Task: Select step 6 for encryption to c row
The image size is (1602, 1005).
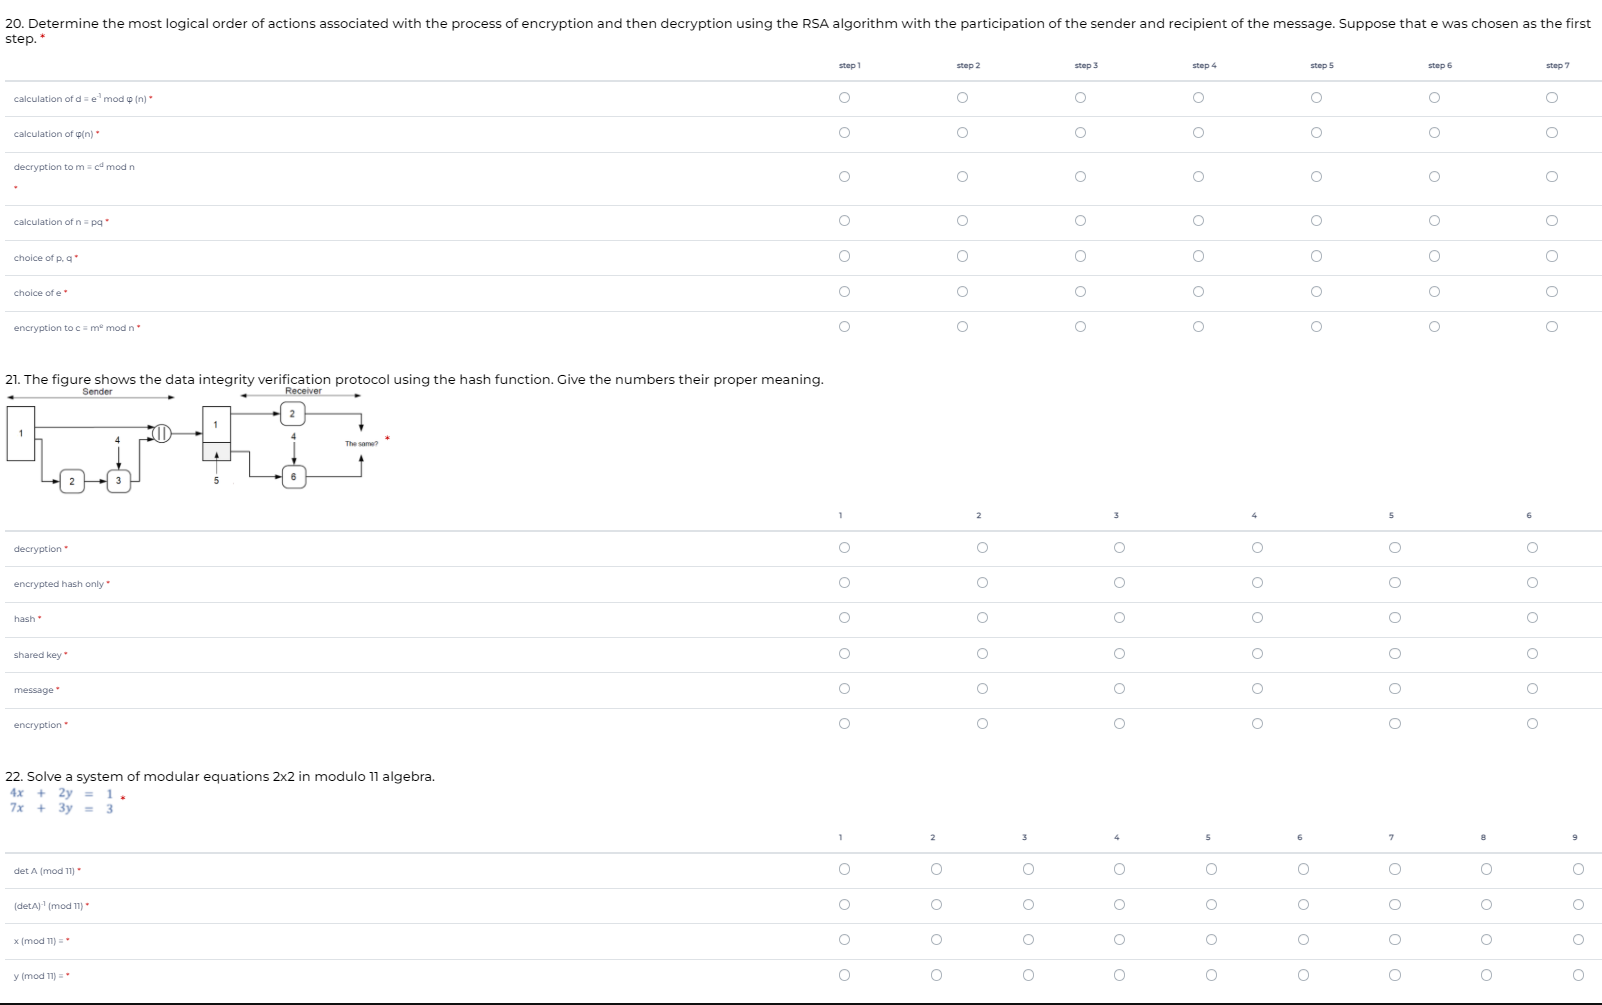Action: pos(1434,326)
